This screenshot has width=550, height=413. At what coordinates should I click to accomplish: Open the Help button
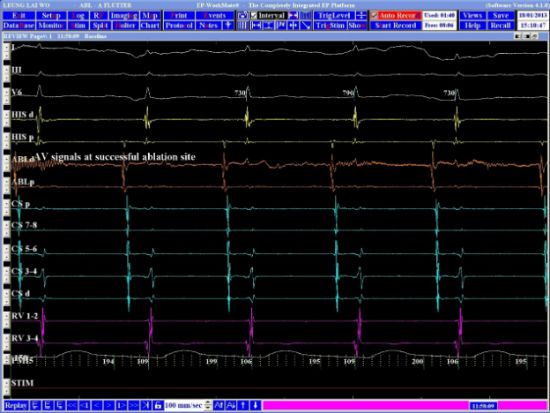(472, 26)
